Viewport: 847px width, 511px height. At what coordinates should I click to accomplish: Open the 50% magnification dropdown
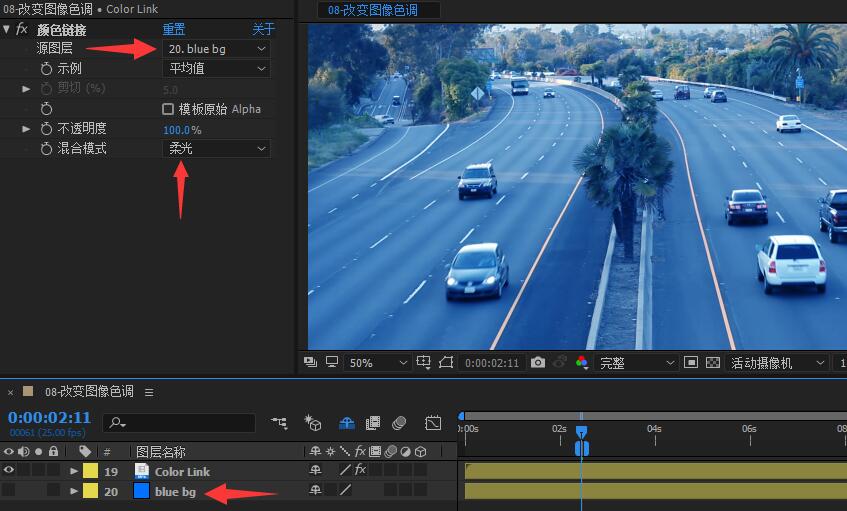tap(377, 363)
